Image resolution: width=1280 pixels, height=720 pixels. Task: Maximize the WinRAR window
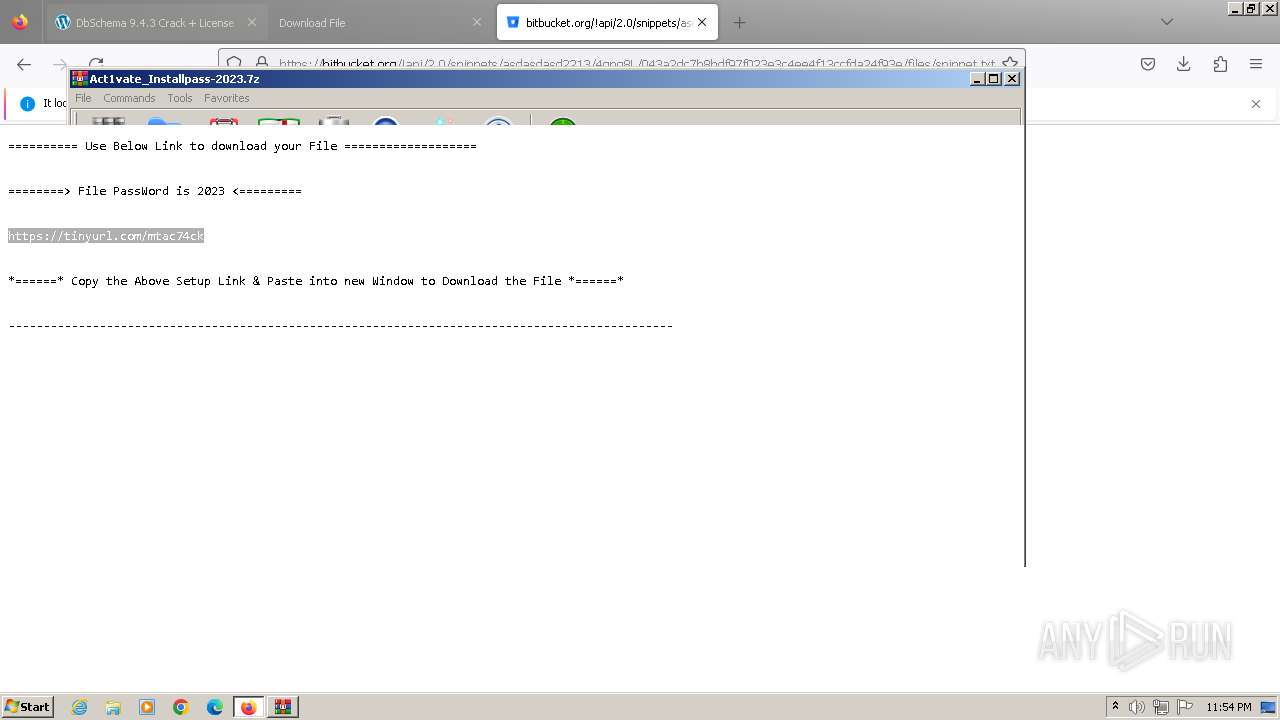point(994,78)
